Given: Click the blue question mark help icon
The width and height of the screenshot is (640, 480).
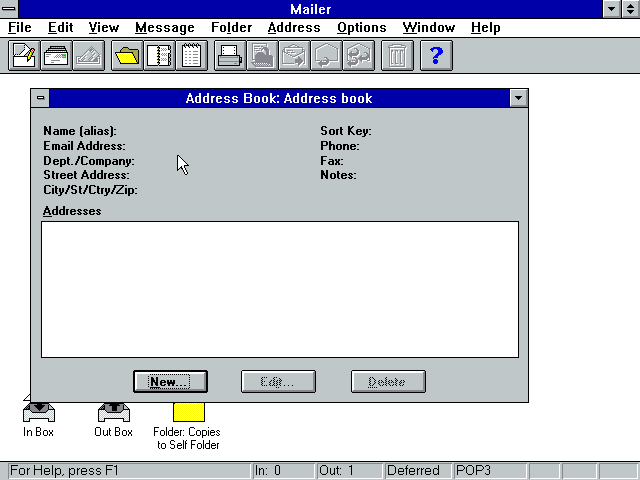Looking at the screenshot, I should pos(436,56).
